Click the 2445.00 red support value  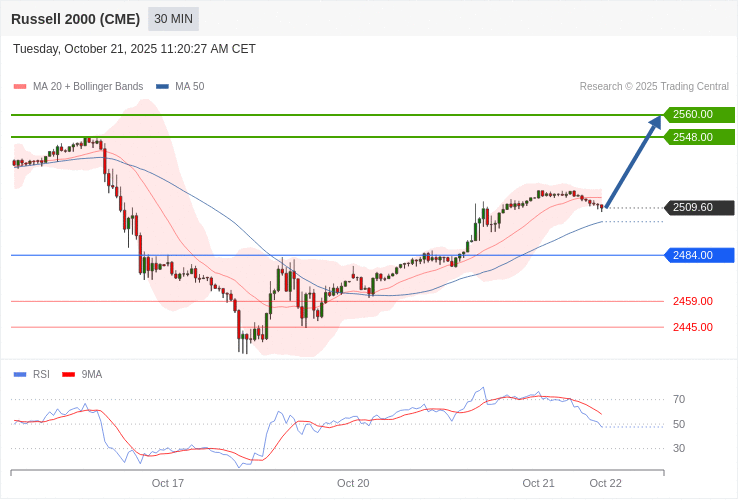[x=692, y=327]
